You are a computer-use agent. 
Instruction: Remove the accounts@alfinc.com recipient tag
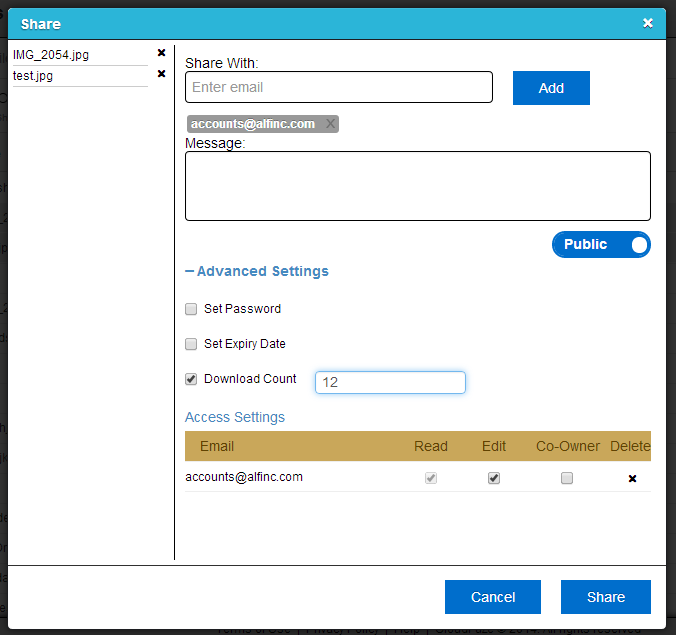[x=330, y=124]
